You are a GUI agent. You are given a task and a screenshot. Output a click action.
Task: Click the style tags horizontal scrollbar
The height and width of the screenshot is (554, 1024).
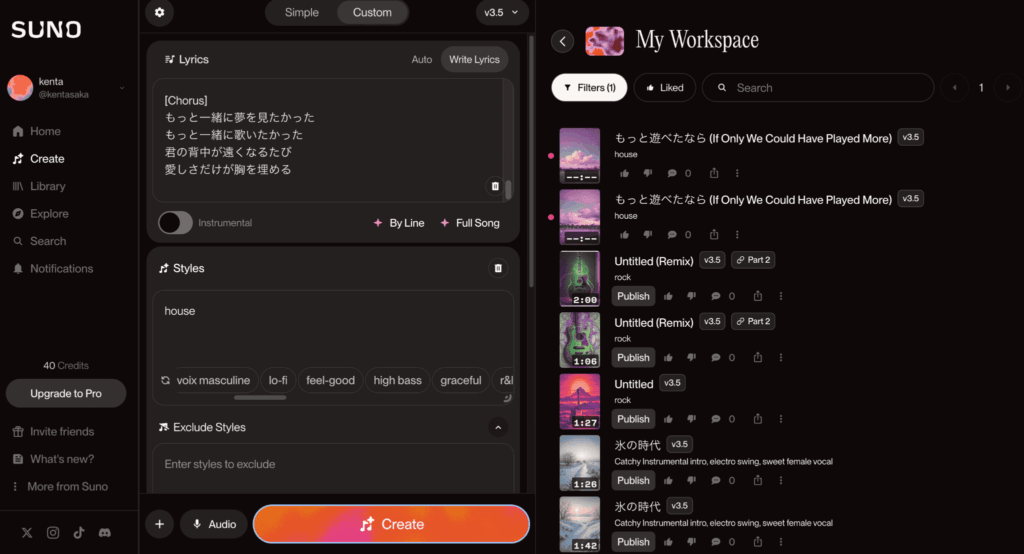click(260, 397)
